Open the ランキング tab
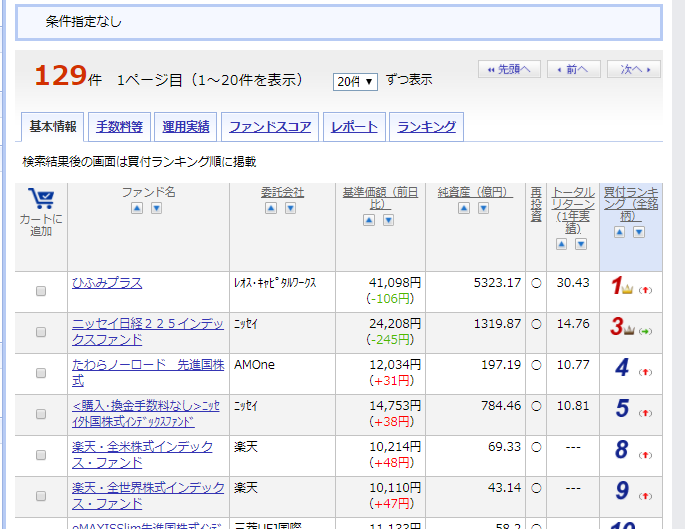The image size is (685, 529). click(426, 127)
